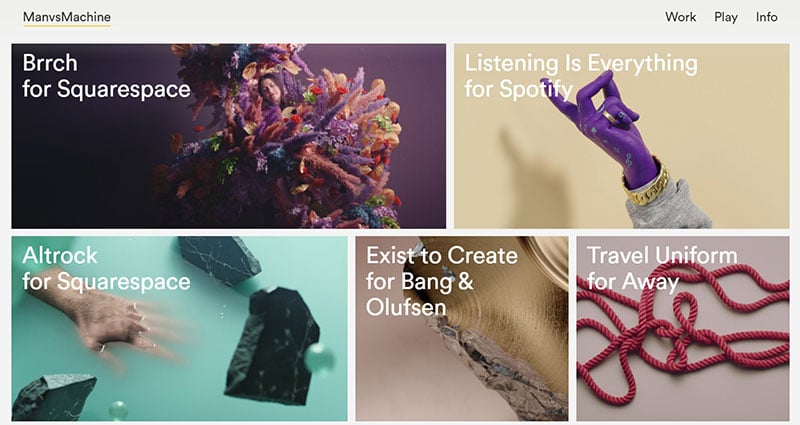
Task: Open the Brrch for Squarespace title
Action: point(106,76)
